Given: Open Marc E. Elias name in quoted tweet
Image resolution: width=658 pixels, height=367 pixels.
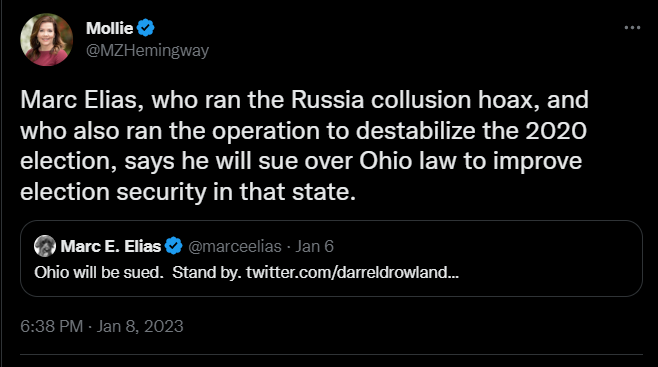Looking at the screenshot, I should tap(111, 246).
